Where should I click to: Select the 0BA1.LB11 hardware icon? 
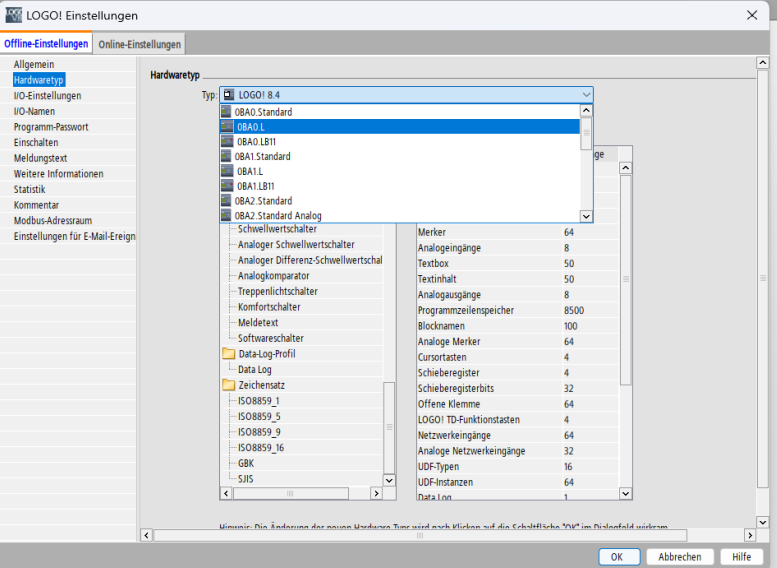click(226, 186)
